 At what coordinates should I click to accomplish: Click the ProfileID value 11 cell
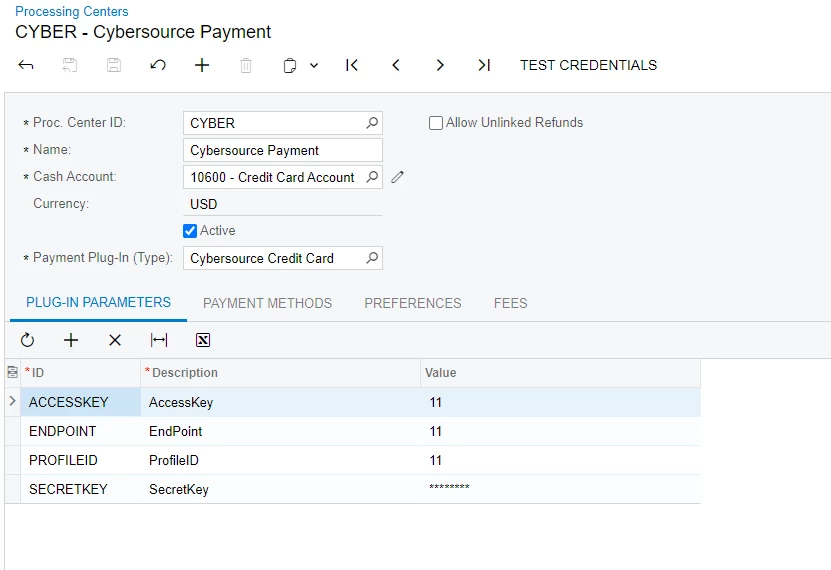coord(560,460)
